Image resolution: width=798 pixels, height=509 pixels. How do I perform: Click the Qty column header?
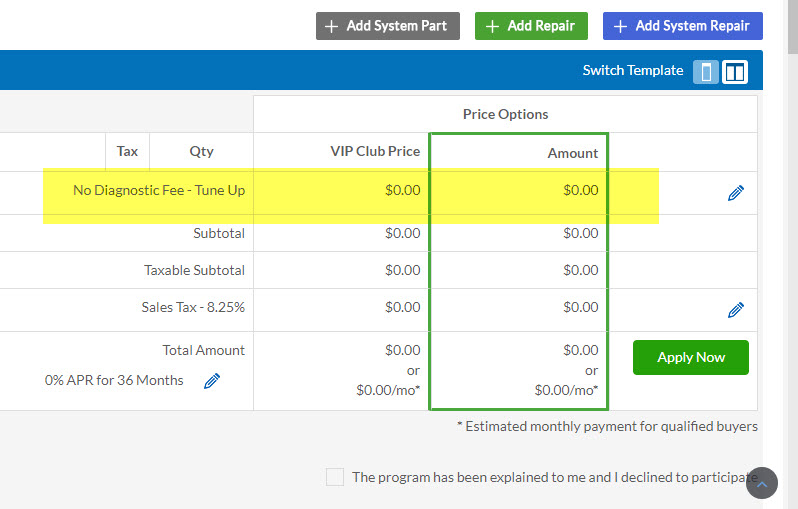[x=201, y=152]
